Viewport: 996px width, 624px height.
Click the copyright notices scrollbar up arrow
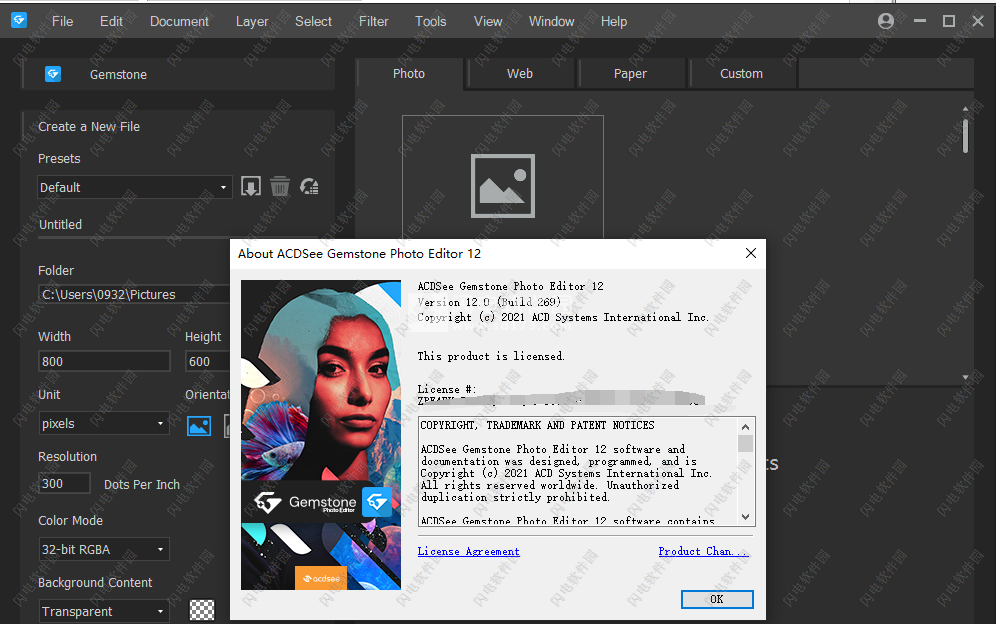[x=746, y=426]
